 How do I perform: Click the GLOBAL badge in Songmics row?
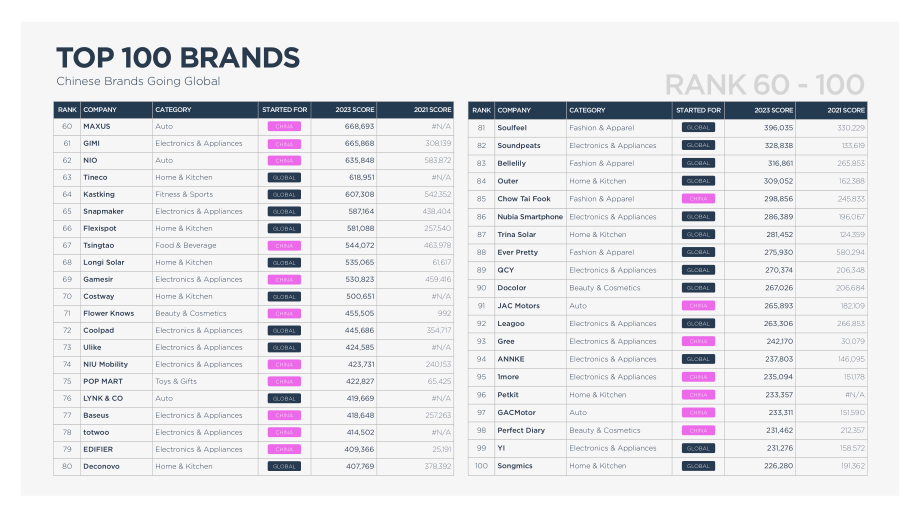698,466
